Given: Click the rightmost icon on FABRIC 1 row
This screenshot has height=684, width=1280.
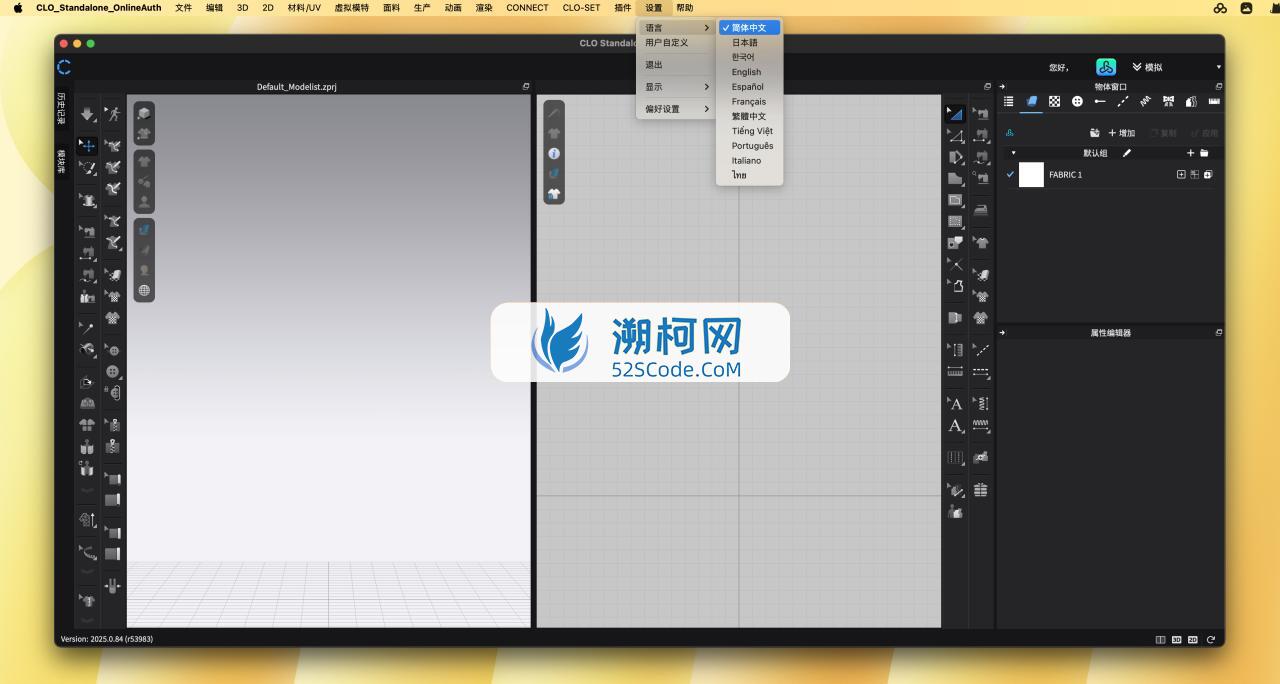Looking at the screenshot, I should [x=1208, y=174].
